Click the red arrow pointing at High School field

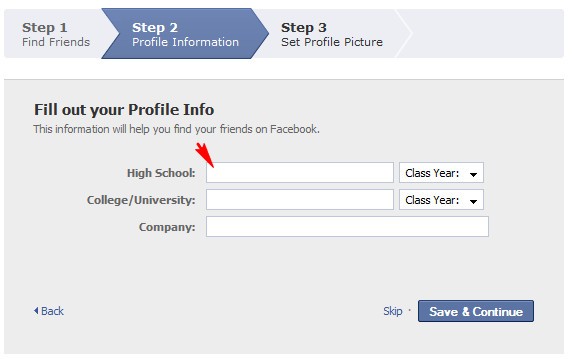(204, 155)
